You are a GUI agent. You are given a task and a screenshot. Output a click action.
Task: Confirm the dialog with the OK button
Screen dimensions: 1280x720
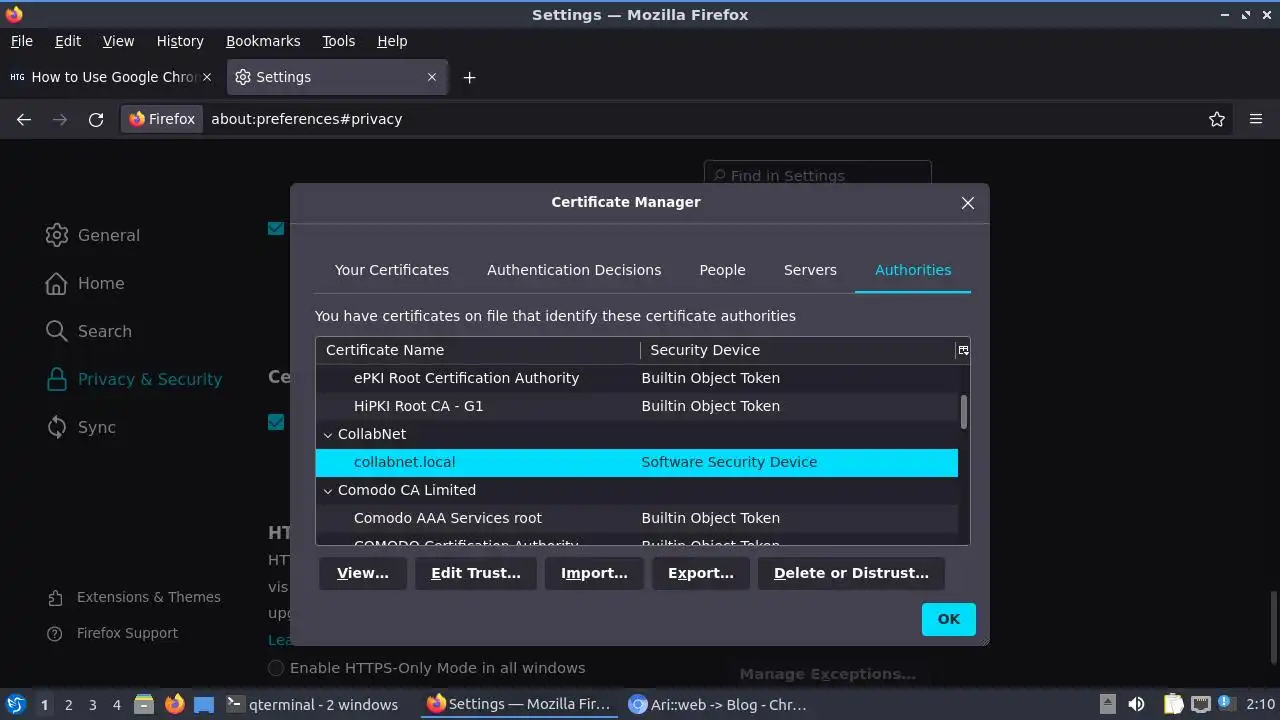(949, 619)
